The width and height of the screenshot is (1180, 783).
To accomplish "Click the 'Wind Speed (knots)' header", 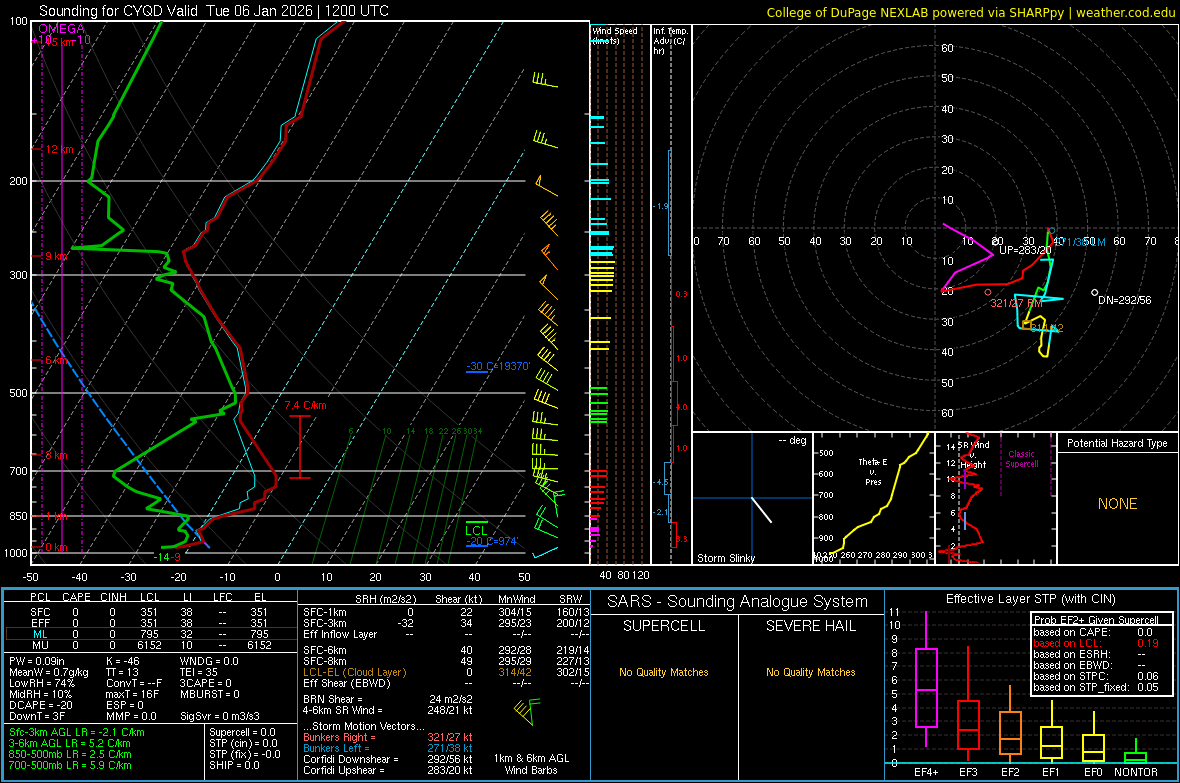I will [614, 35].
